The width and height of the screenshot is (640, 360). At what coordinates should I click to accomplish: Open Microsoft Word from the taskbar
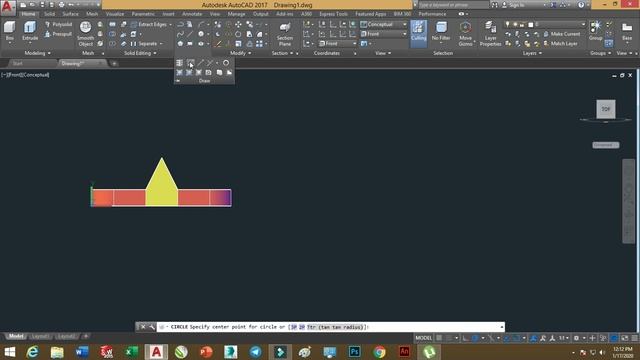tap(82, 351)
